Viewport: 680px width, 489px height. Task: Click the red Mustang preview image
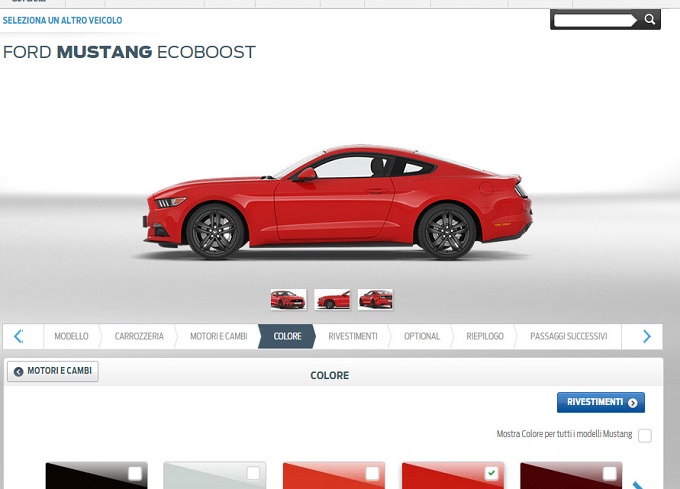pos(337,203)
